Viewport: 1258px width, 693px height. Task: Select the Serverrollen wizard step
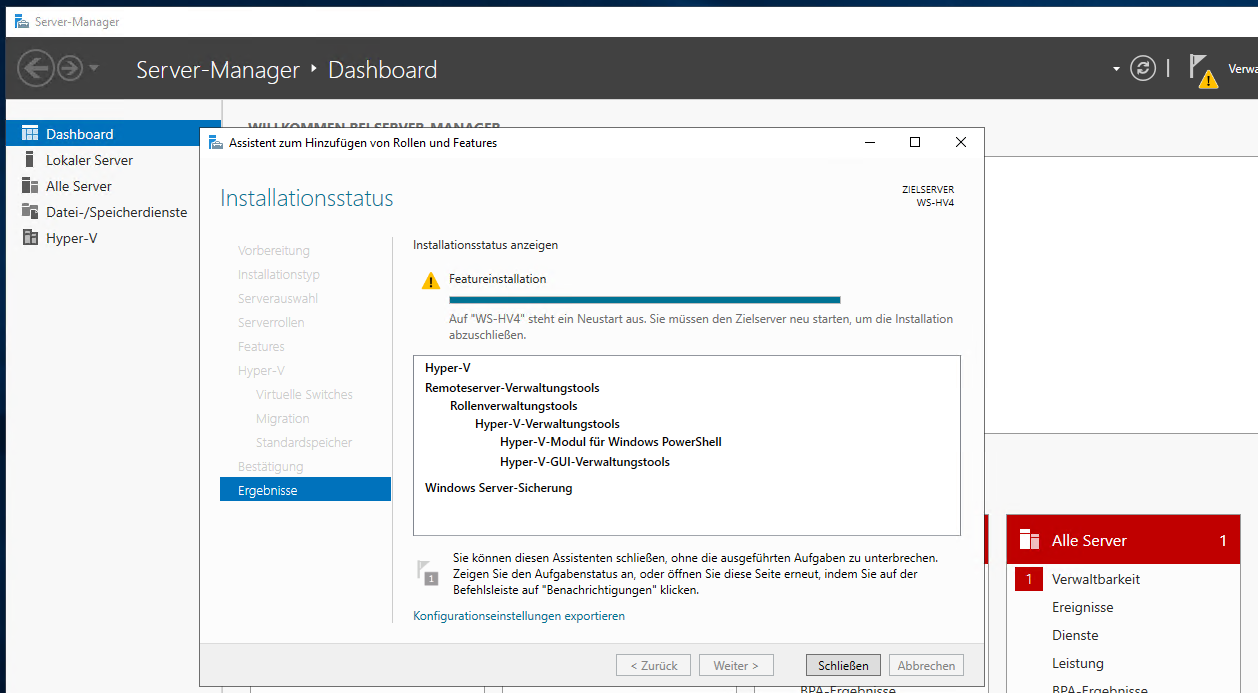(x=271, y=323)
